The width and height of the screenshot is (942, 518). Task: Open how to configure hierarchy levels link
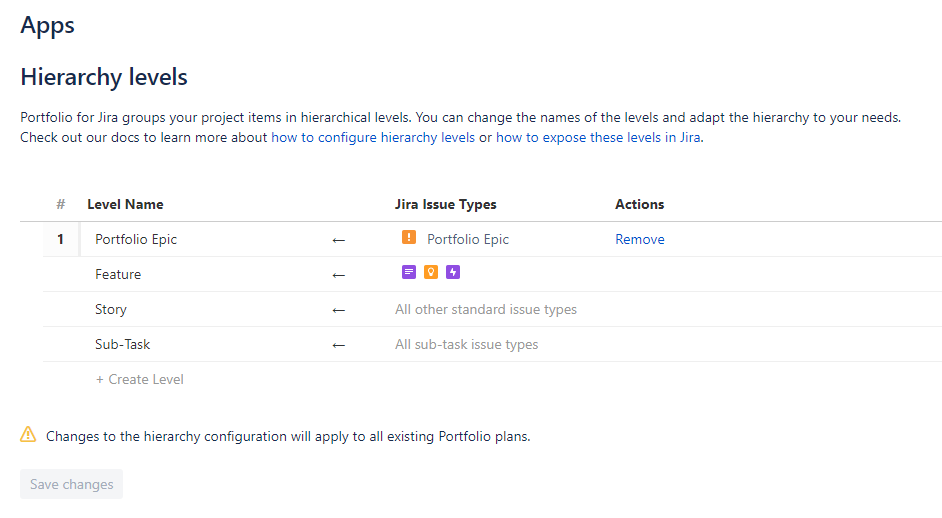(373, 138)
